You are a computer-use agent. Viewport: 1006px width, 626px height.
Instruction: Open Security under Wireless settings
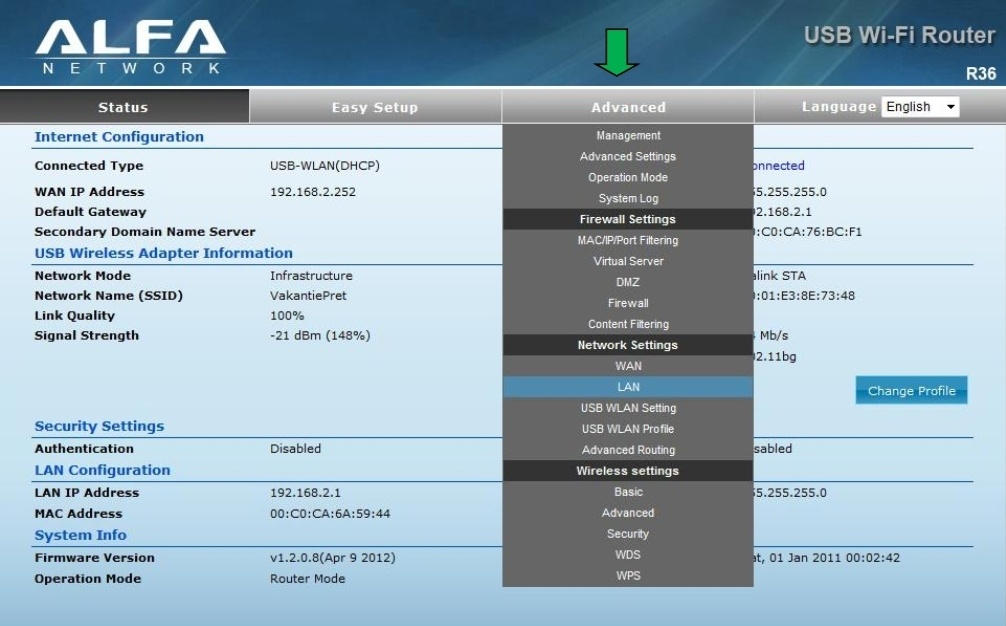pos(628,534)
